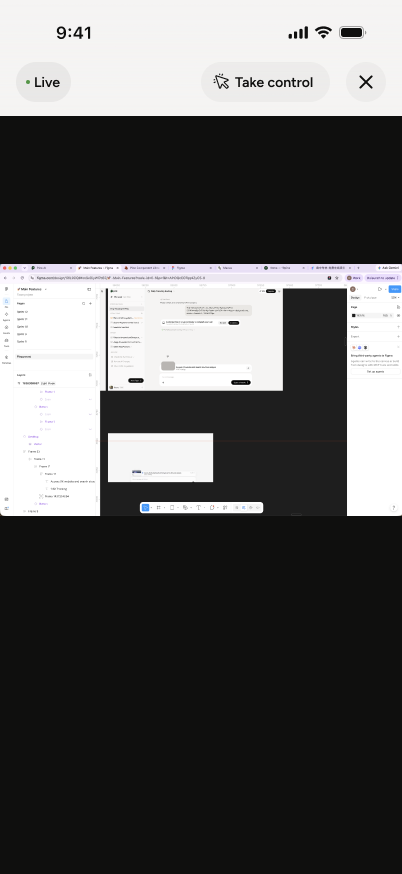Select the Rectangle shape tool
The image size is (402, 874).
172,508
